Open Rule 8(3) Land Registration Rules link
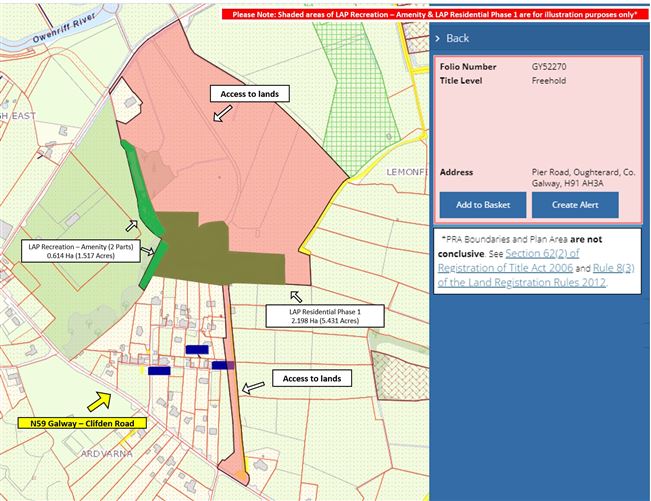The image size is (651, 501). pos(536,275)
